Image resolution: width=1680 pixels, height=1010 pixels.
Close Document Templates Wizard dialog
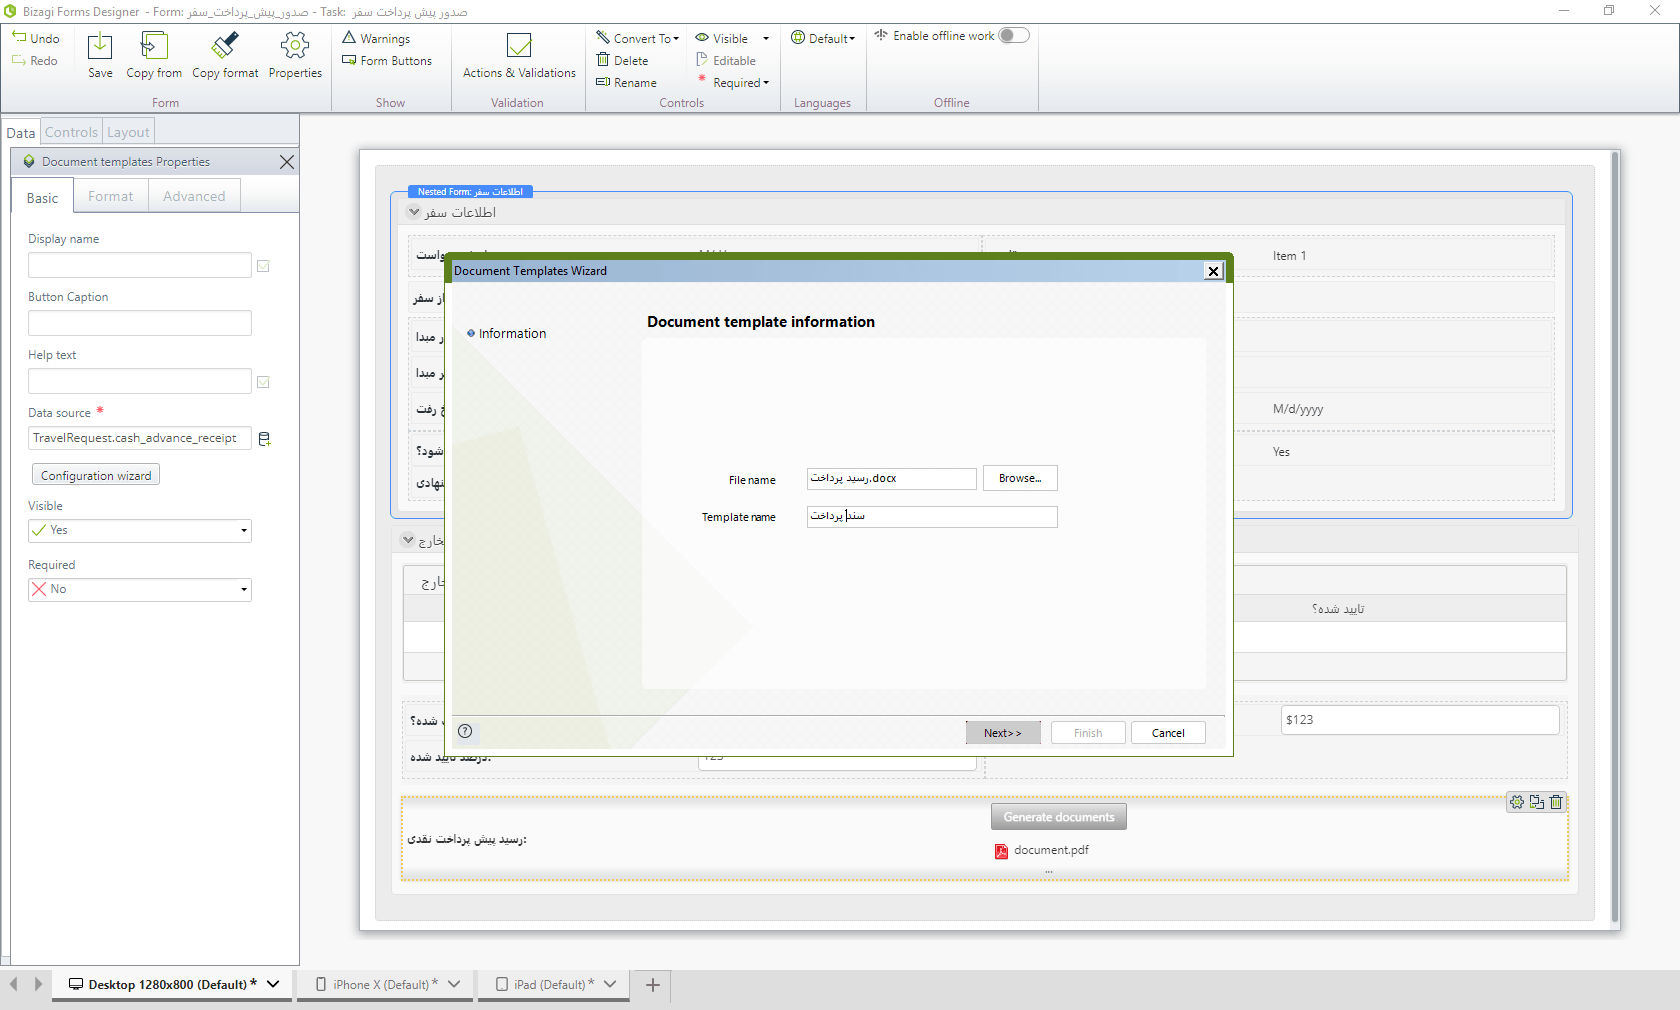point(1213,271)
